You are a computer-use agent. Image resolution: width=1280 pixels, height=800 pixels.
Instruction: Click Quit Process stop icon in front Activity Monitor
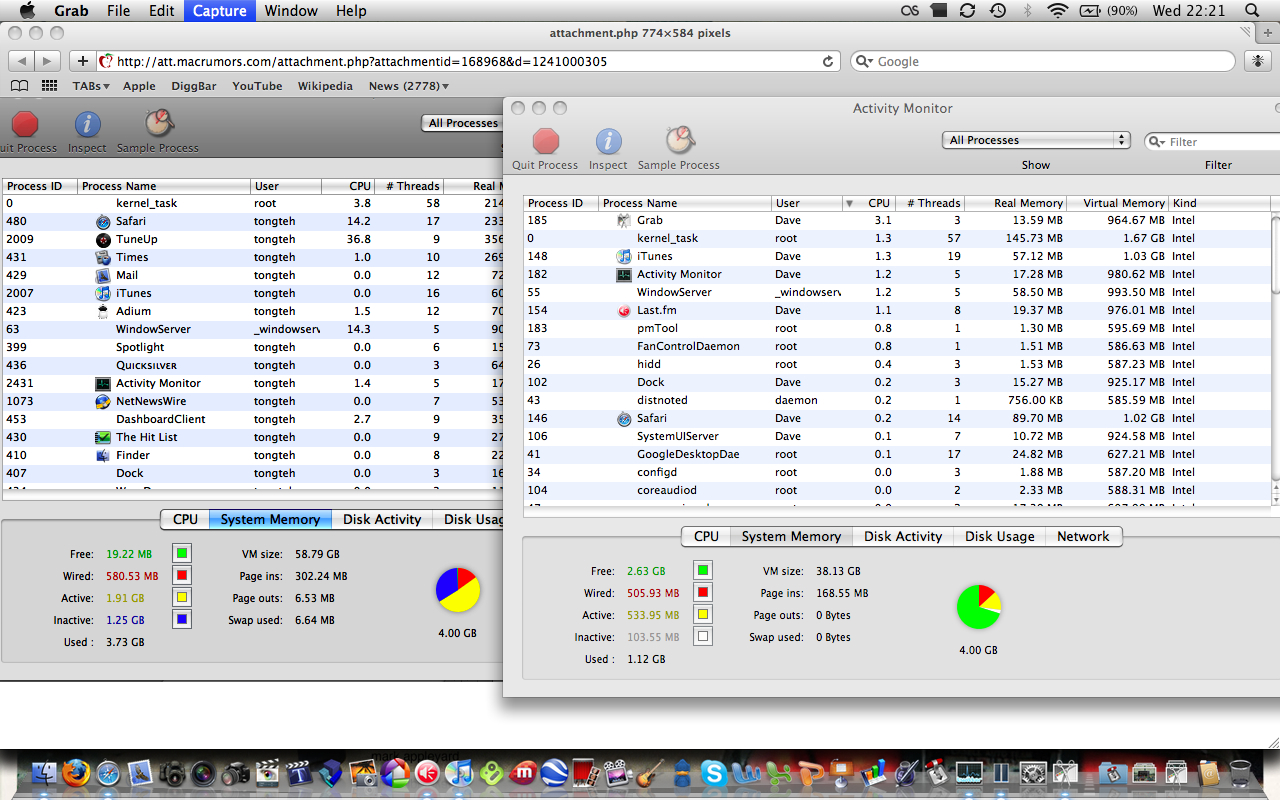tap(546, 141)
